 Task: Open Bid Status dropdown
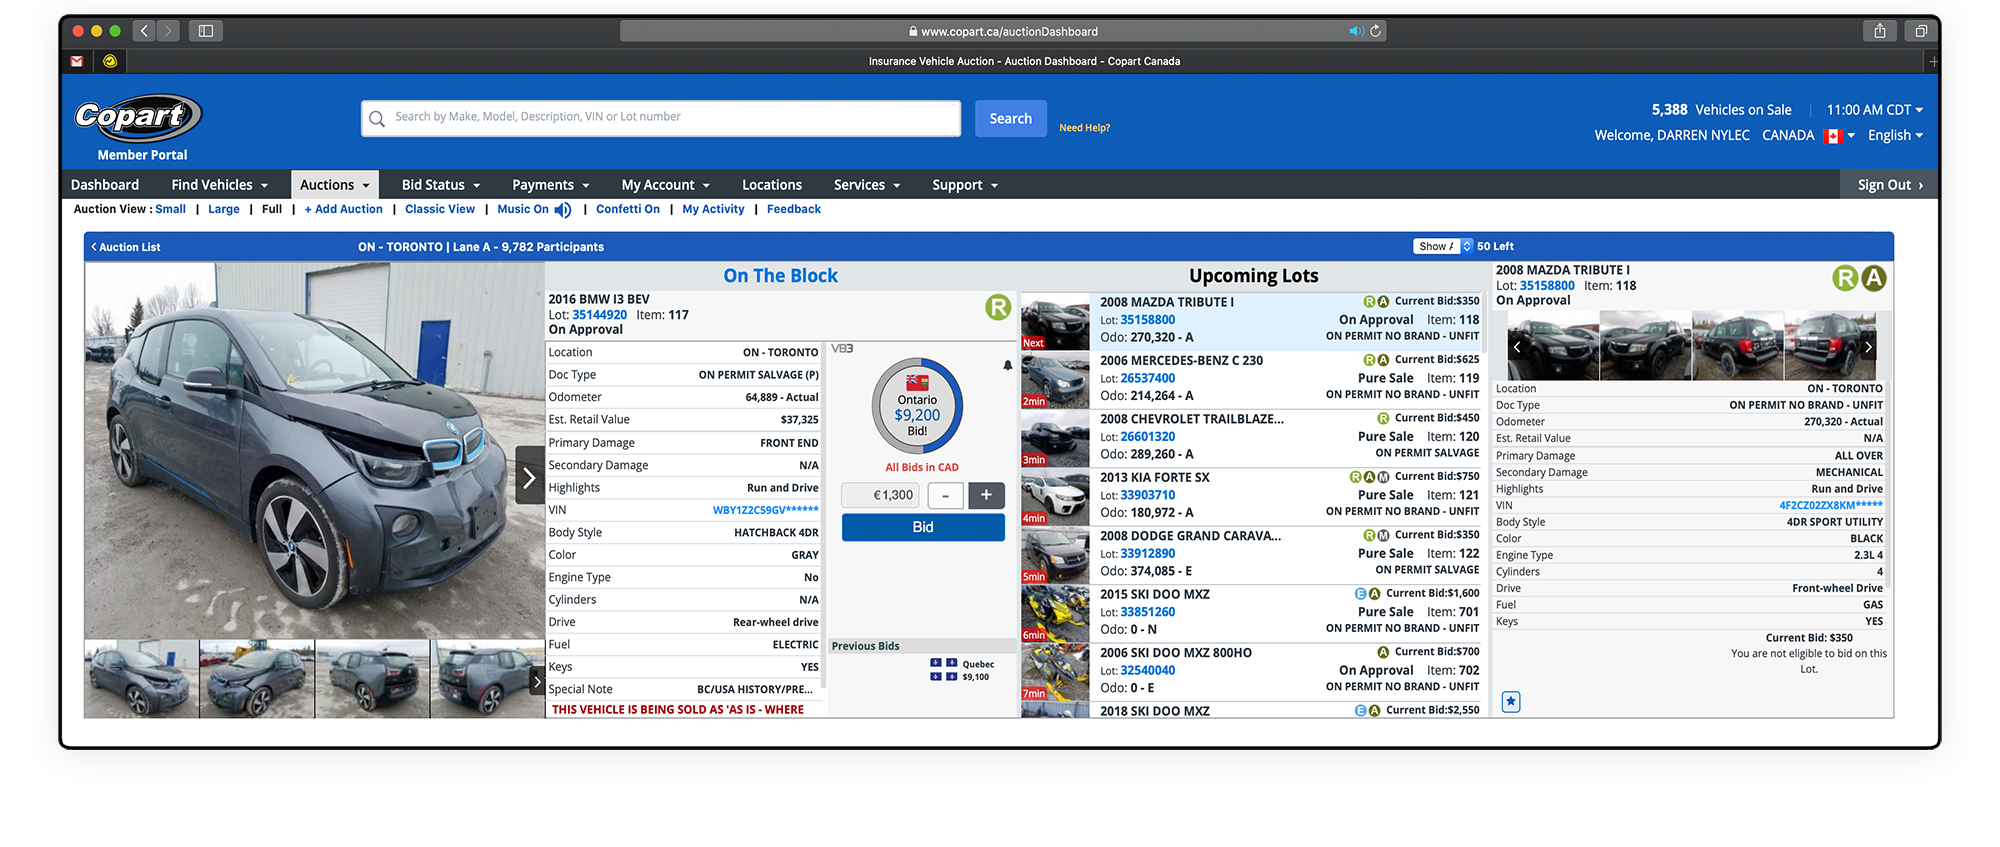tap(441, 185)
